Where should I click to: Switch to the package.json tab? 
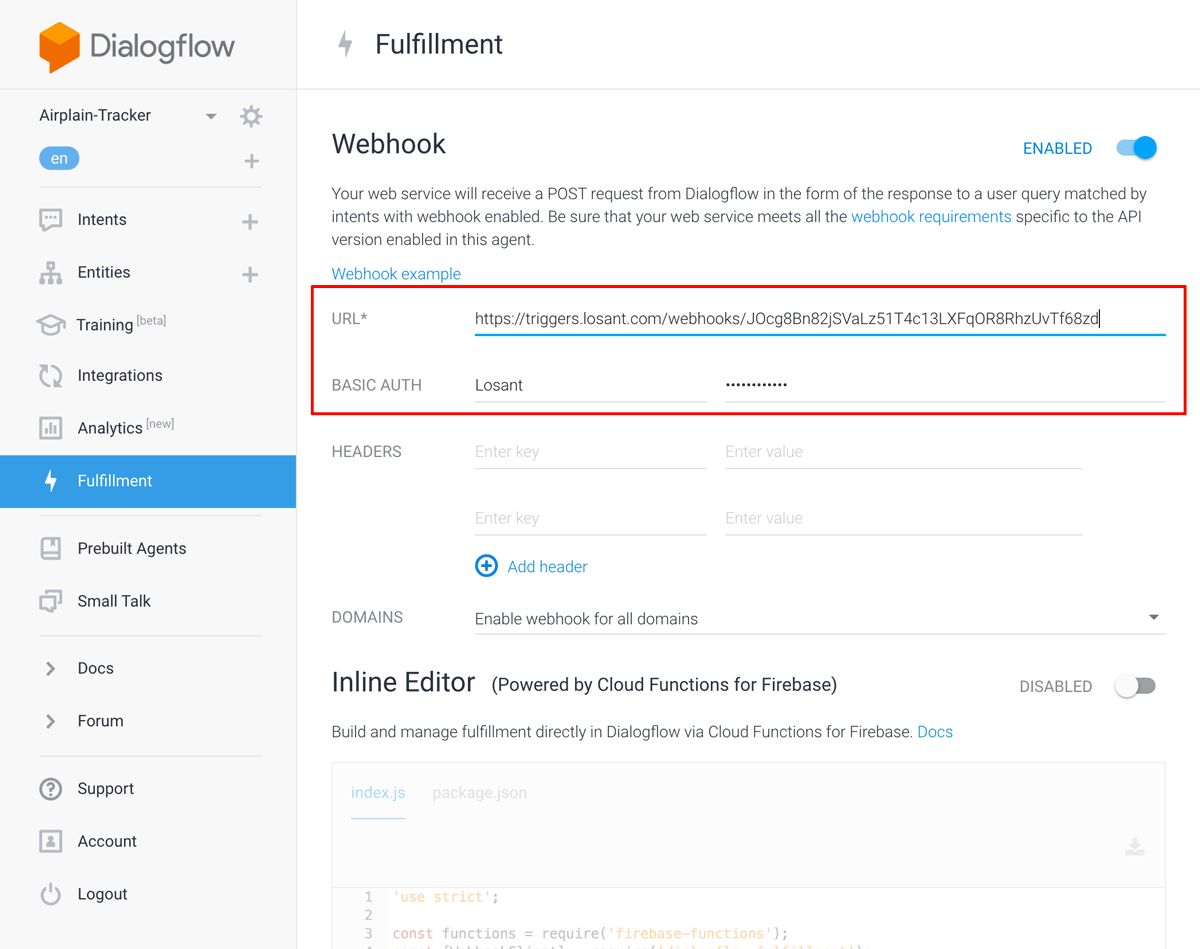(479, 793)
